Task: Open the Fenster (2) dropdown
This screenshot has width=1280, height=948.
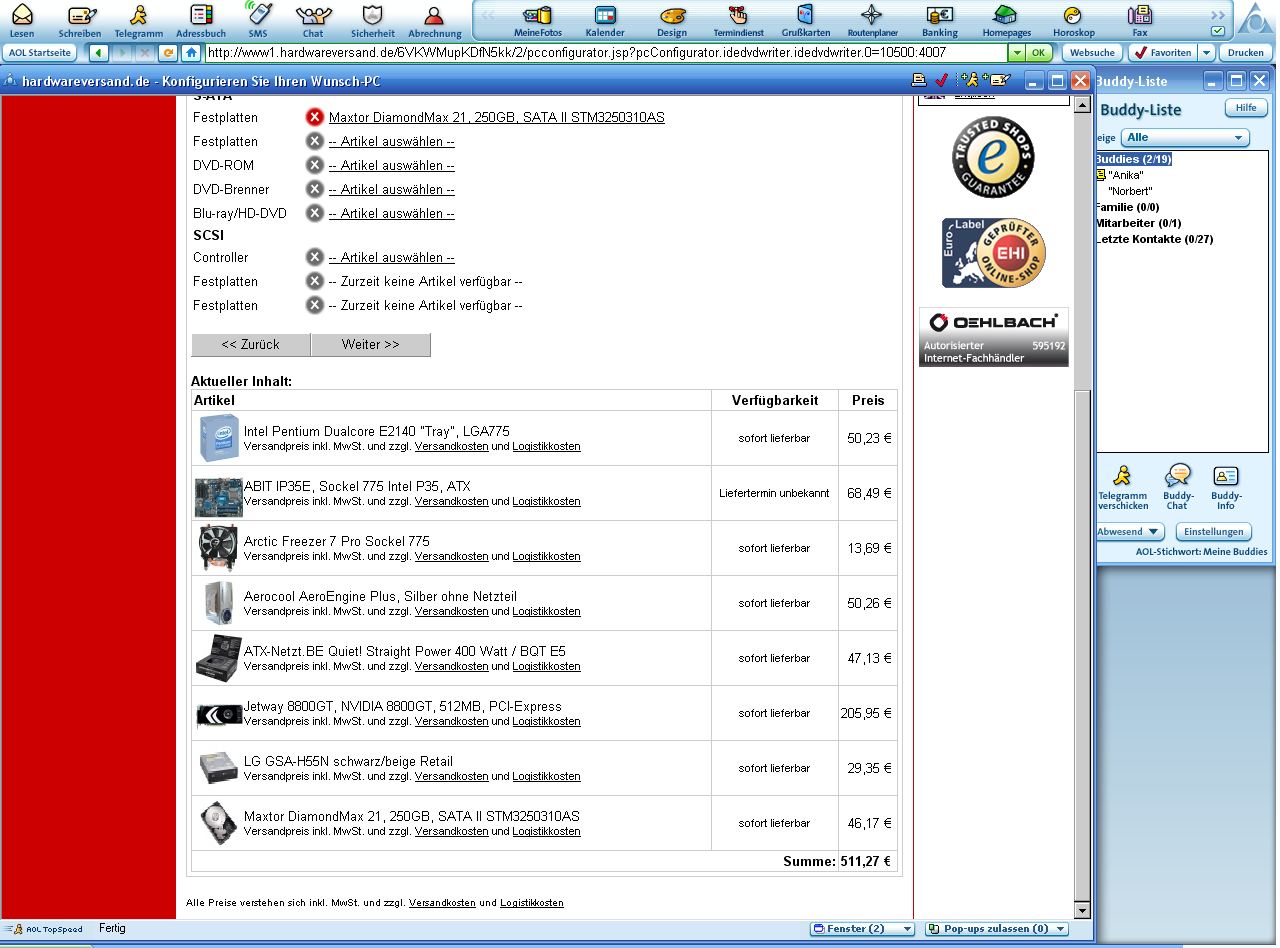Action: (862, 929)
